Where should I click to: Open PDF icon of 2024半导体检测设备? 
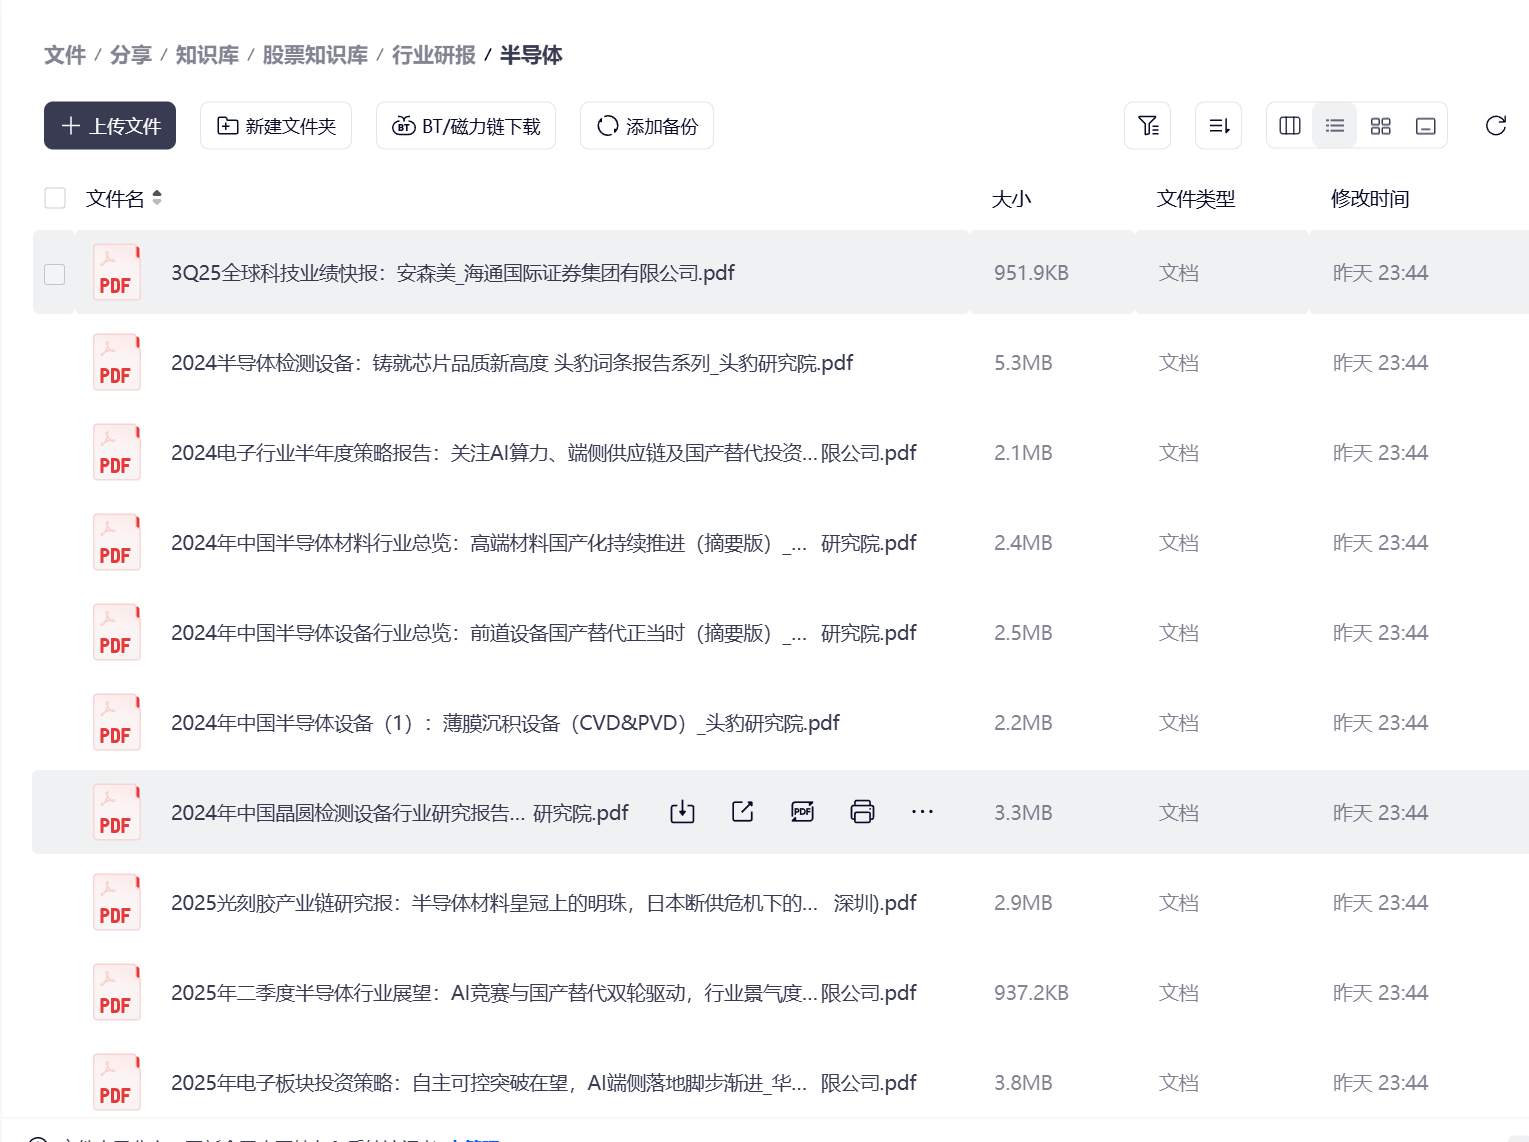click(x=117, y=363)
